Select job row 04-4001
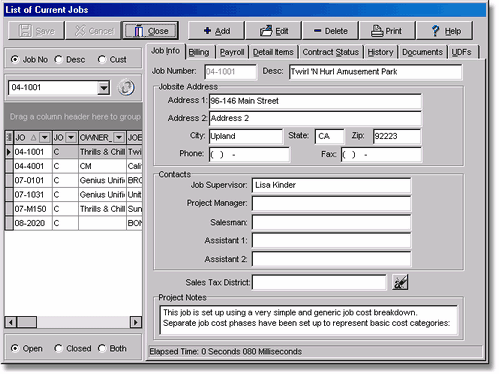Image resolution: width=499 pixels, height=374 pixels. [x=73, y=166]
